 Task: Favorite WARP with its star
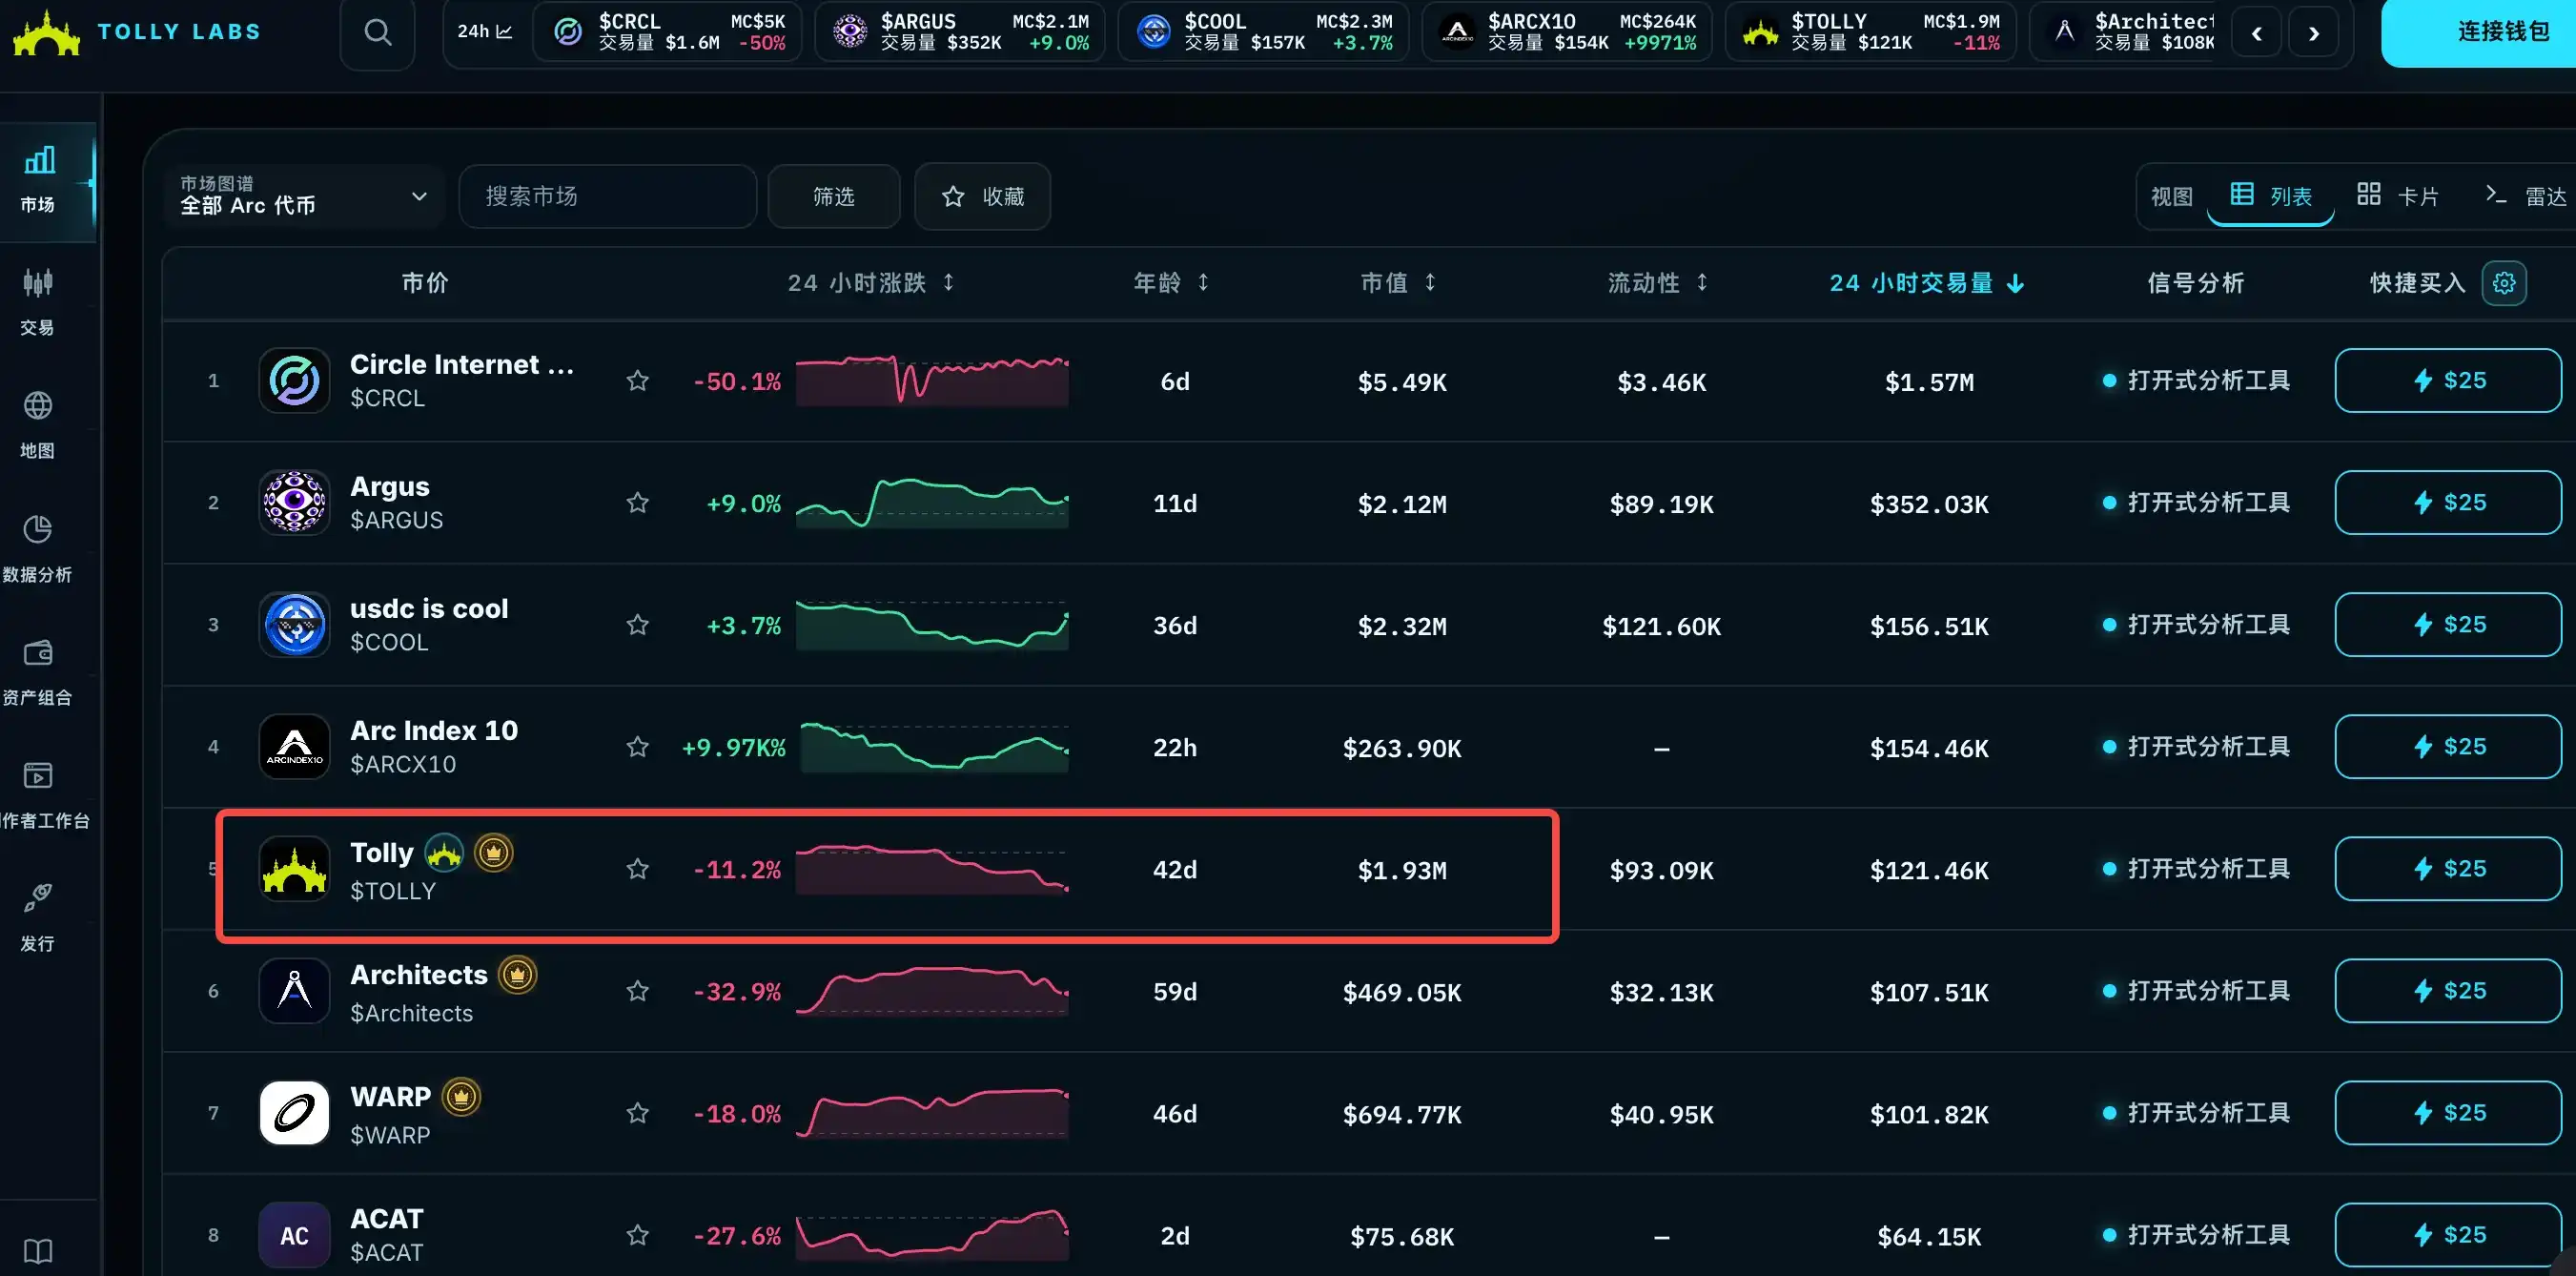click(x=637, y=1112)
